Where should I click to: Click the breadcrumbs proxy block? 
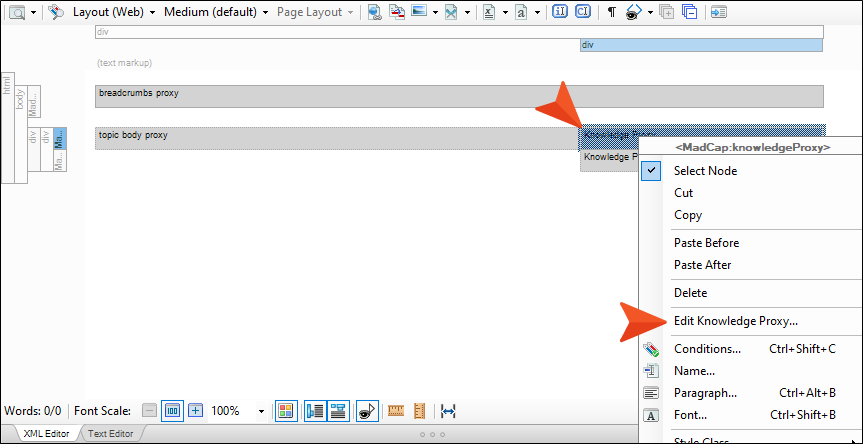coord(459,96)
